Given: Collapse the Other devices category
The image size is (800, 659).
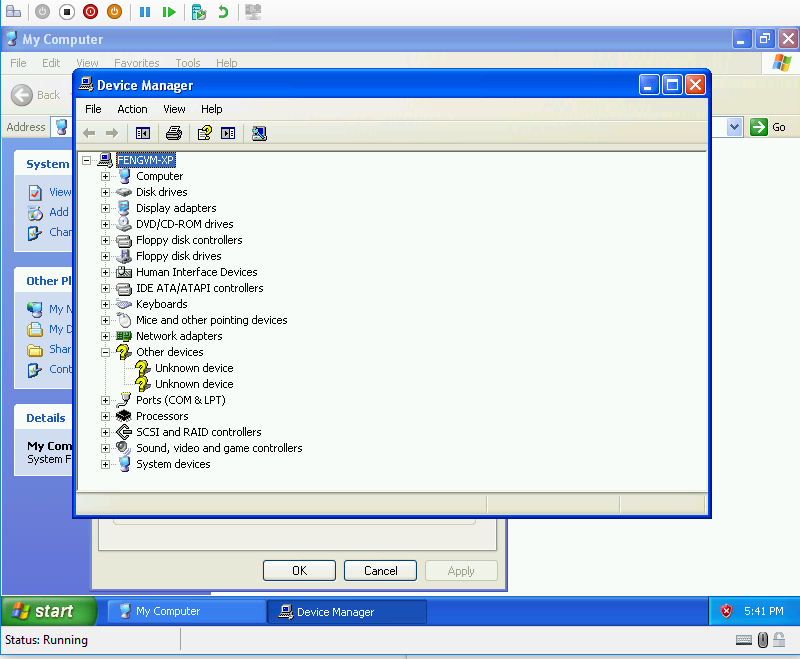Looking at the screenshot, I should tap(105, 352).
